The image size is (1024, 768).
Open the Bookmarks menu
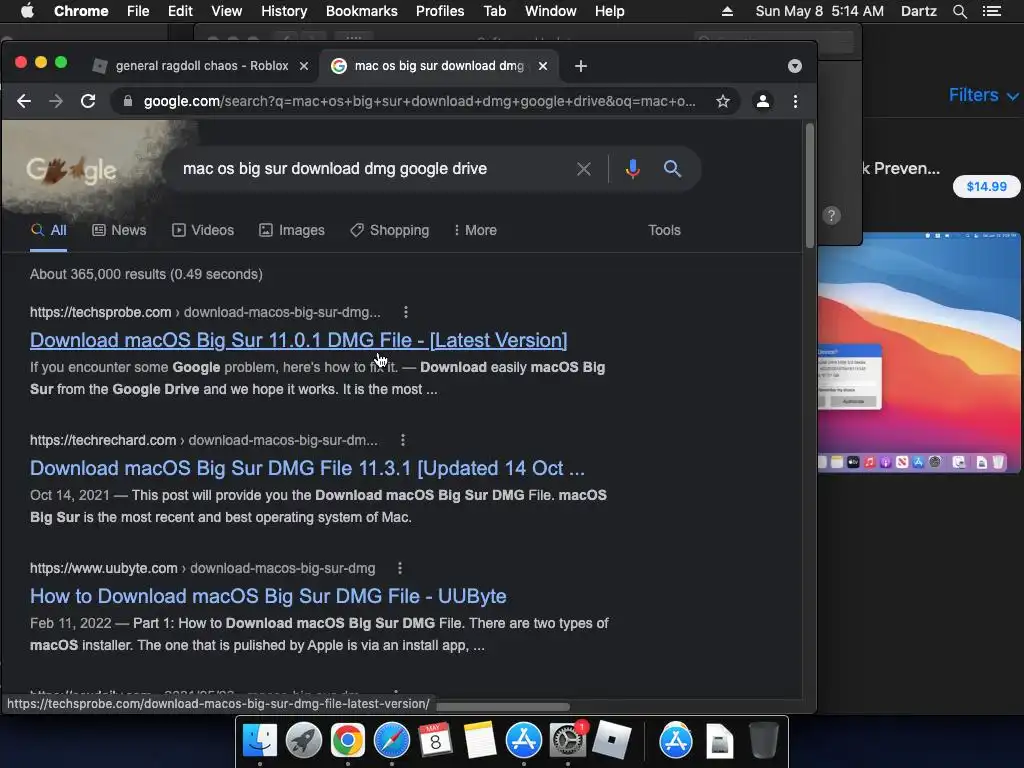coord(362,11)
